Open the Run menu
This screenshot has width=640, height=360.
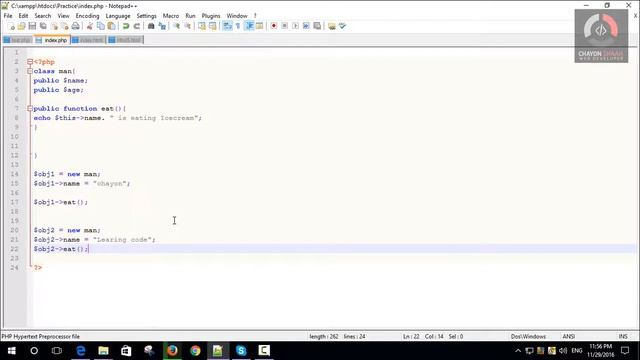point(190,16)
